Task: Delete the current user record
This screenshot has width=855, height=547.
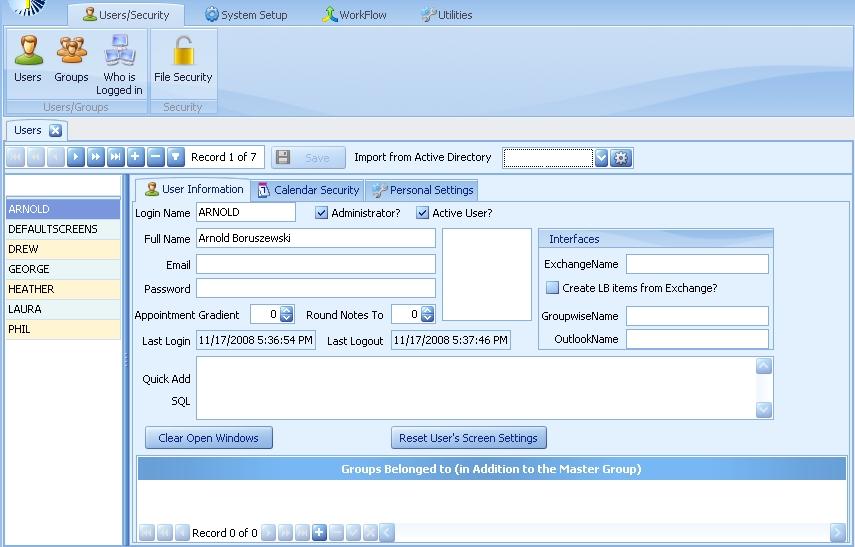Action: click(x=155, y=157)
